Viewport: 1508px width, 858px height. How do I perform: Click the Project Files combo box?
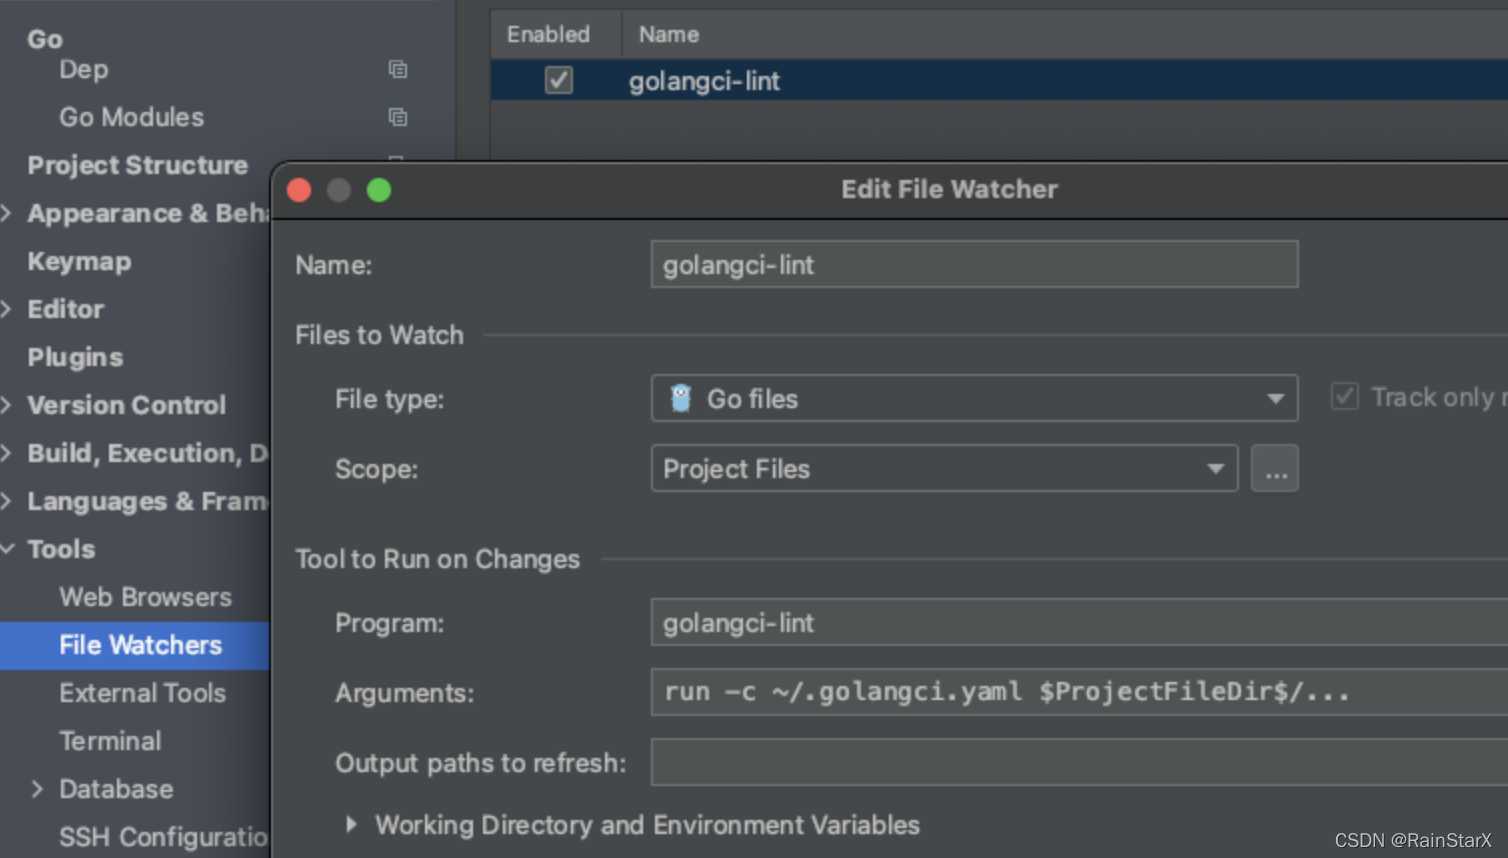944,468
